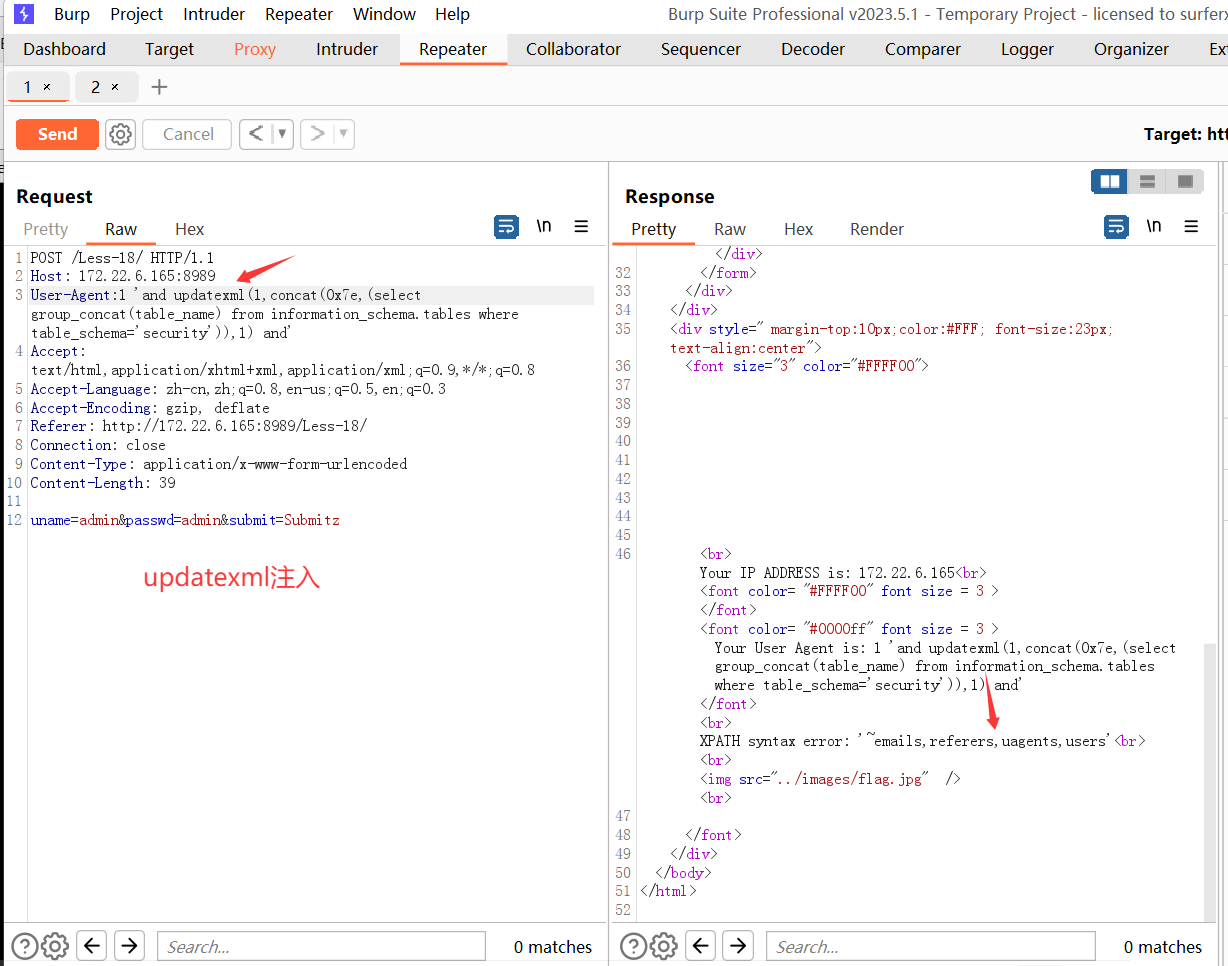Select top-bottom stacked layout icon

pos(1147,181)
